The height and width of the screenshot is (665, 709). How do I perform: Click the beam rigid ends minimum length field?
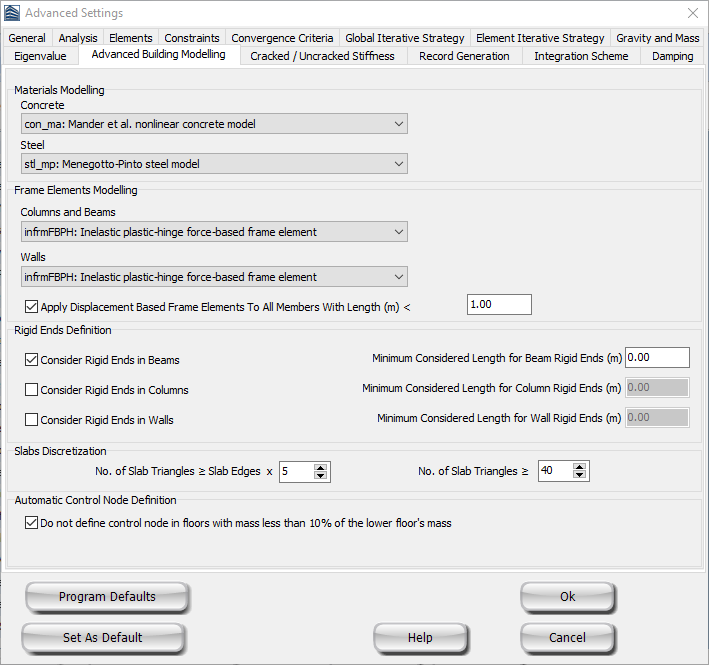click(x=657, y=358)
